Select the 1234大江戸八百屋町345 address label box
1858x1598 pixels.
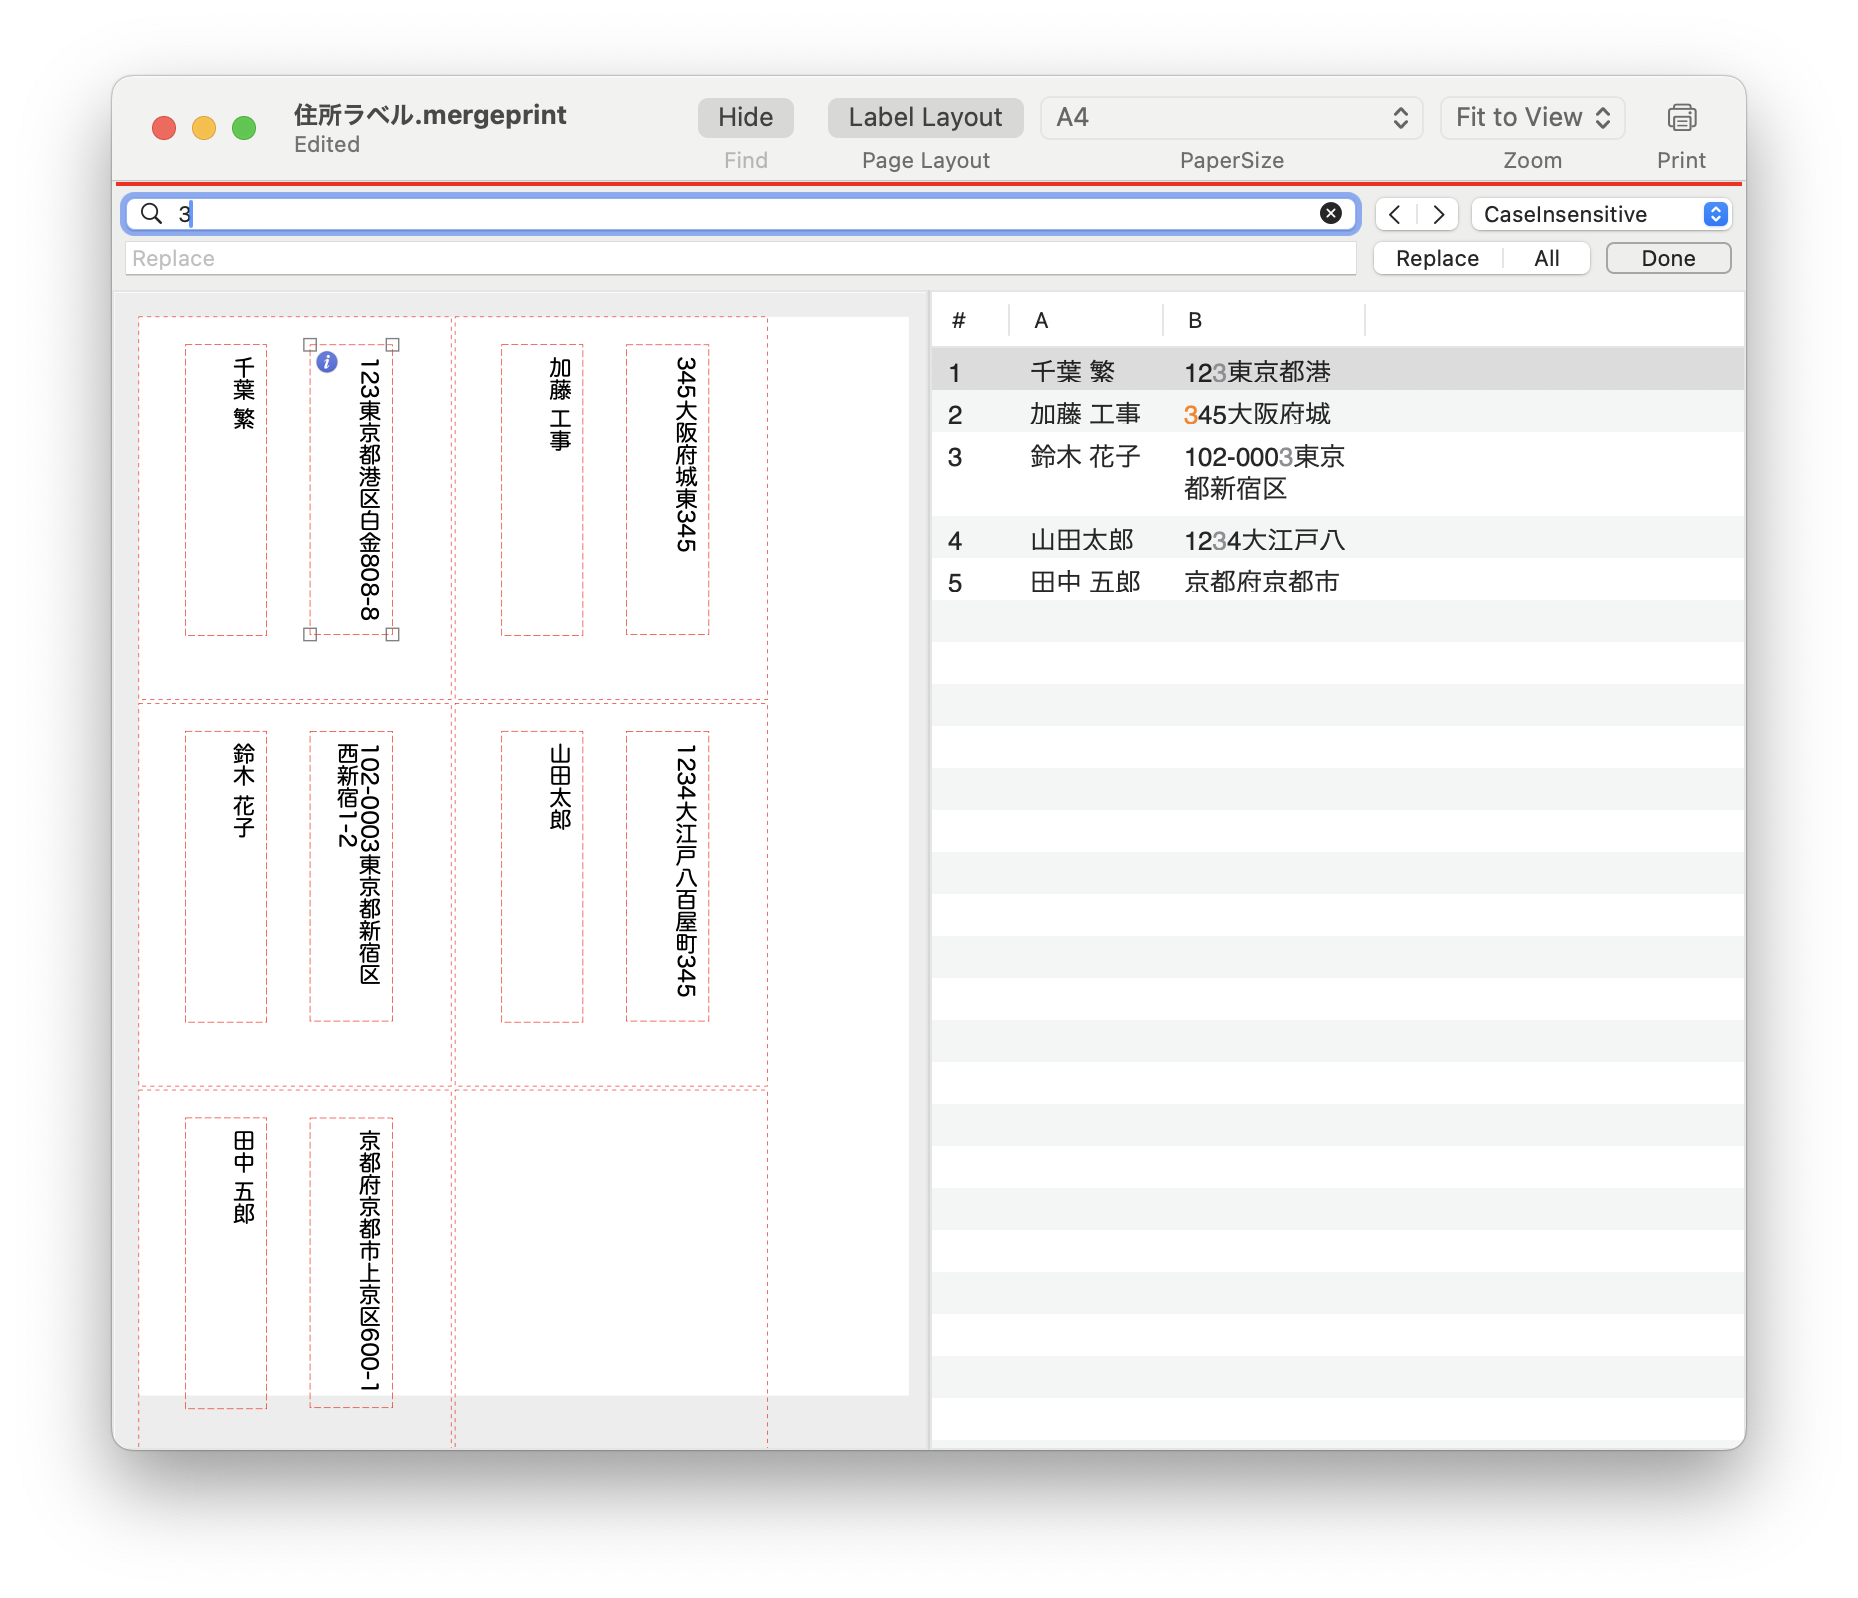click(667, 876)
